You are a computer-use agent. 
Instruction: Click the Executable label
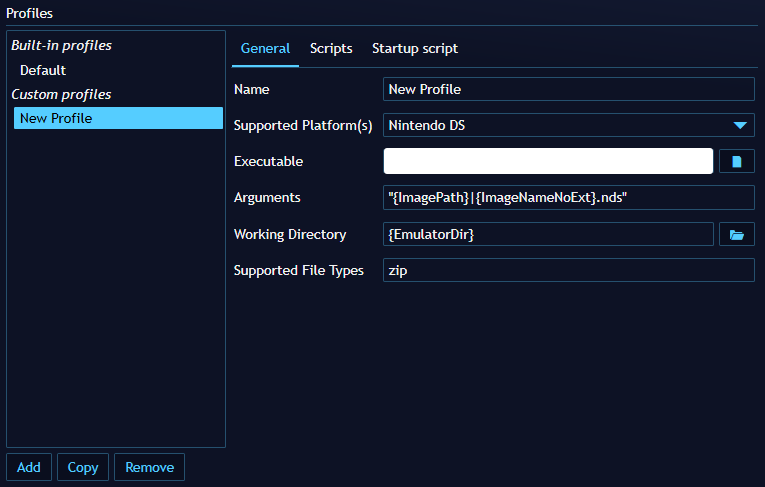(268, 162)
